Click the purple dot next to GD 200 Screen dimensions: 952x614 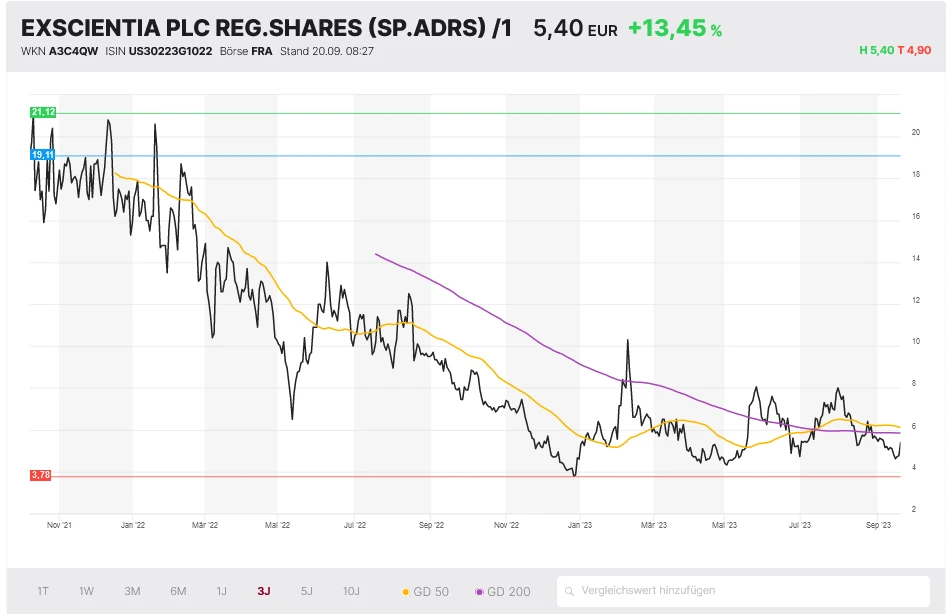click(479, 592)
